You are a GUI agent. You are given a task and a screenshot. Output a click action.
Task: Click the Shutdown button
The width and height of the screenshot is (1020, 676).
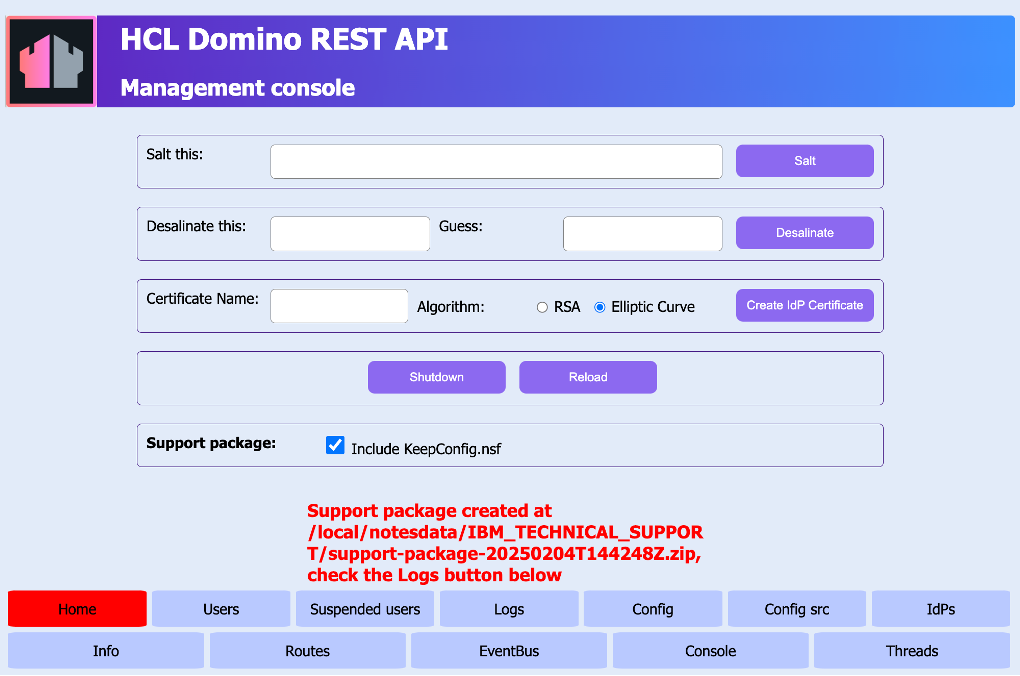click(436, 377)
